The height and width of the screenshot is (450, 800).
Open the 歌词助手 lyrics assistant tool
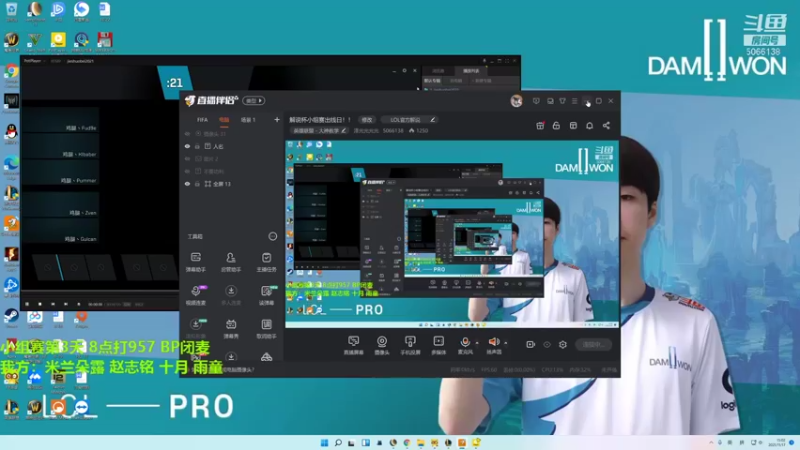pyautogui.click(x=266, y=329)
